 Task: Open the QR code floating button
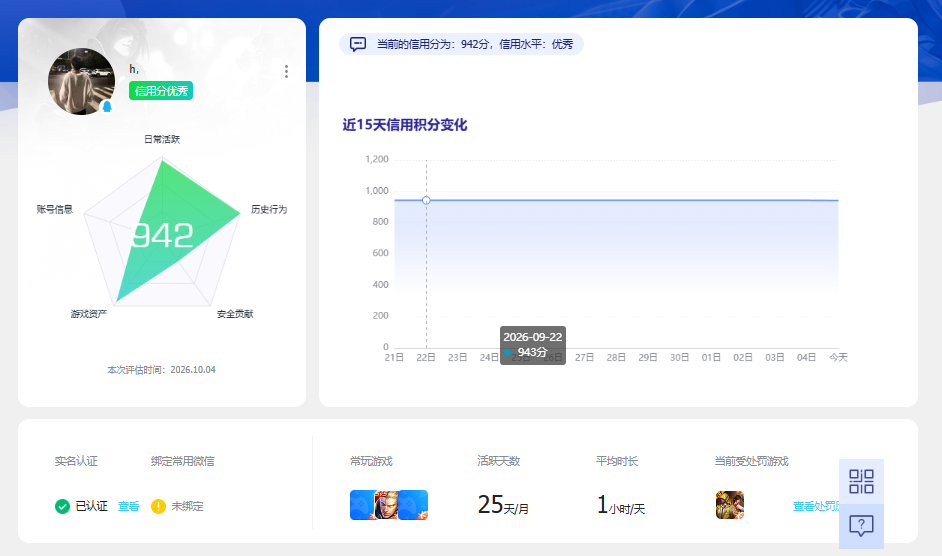pyautogui.click(x=861, y=481)
